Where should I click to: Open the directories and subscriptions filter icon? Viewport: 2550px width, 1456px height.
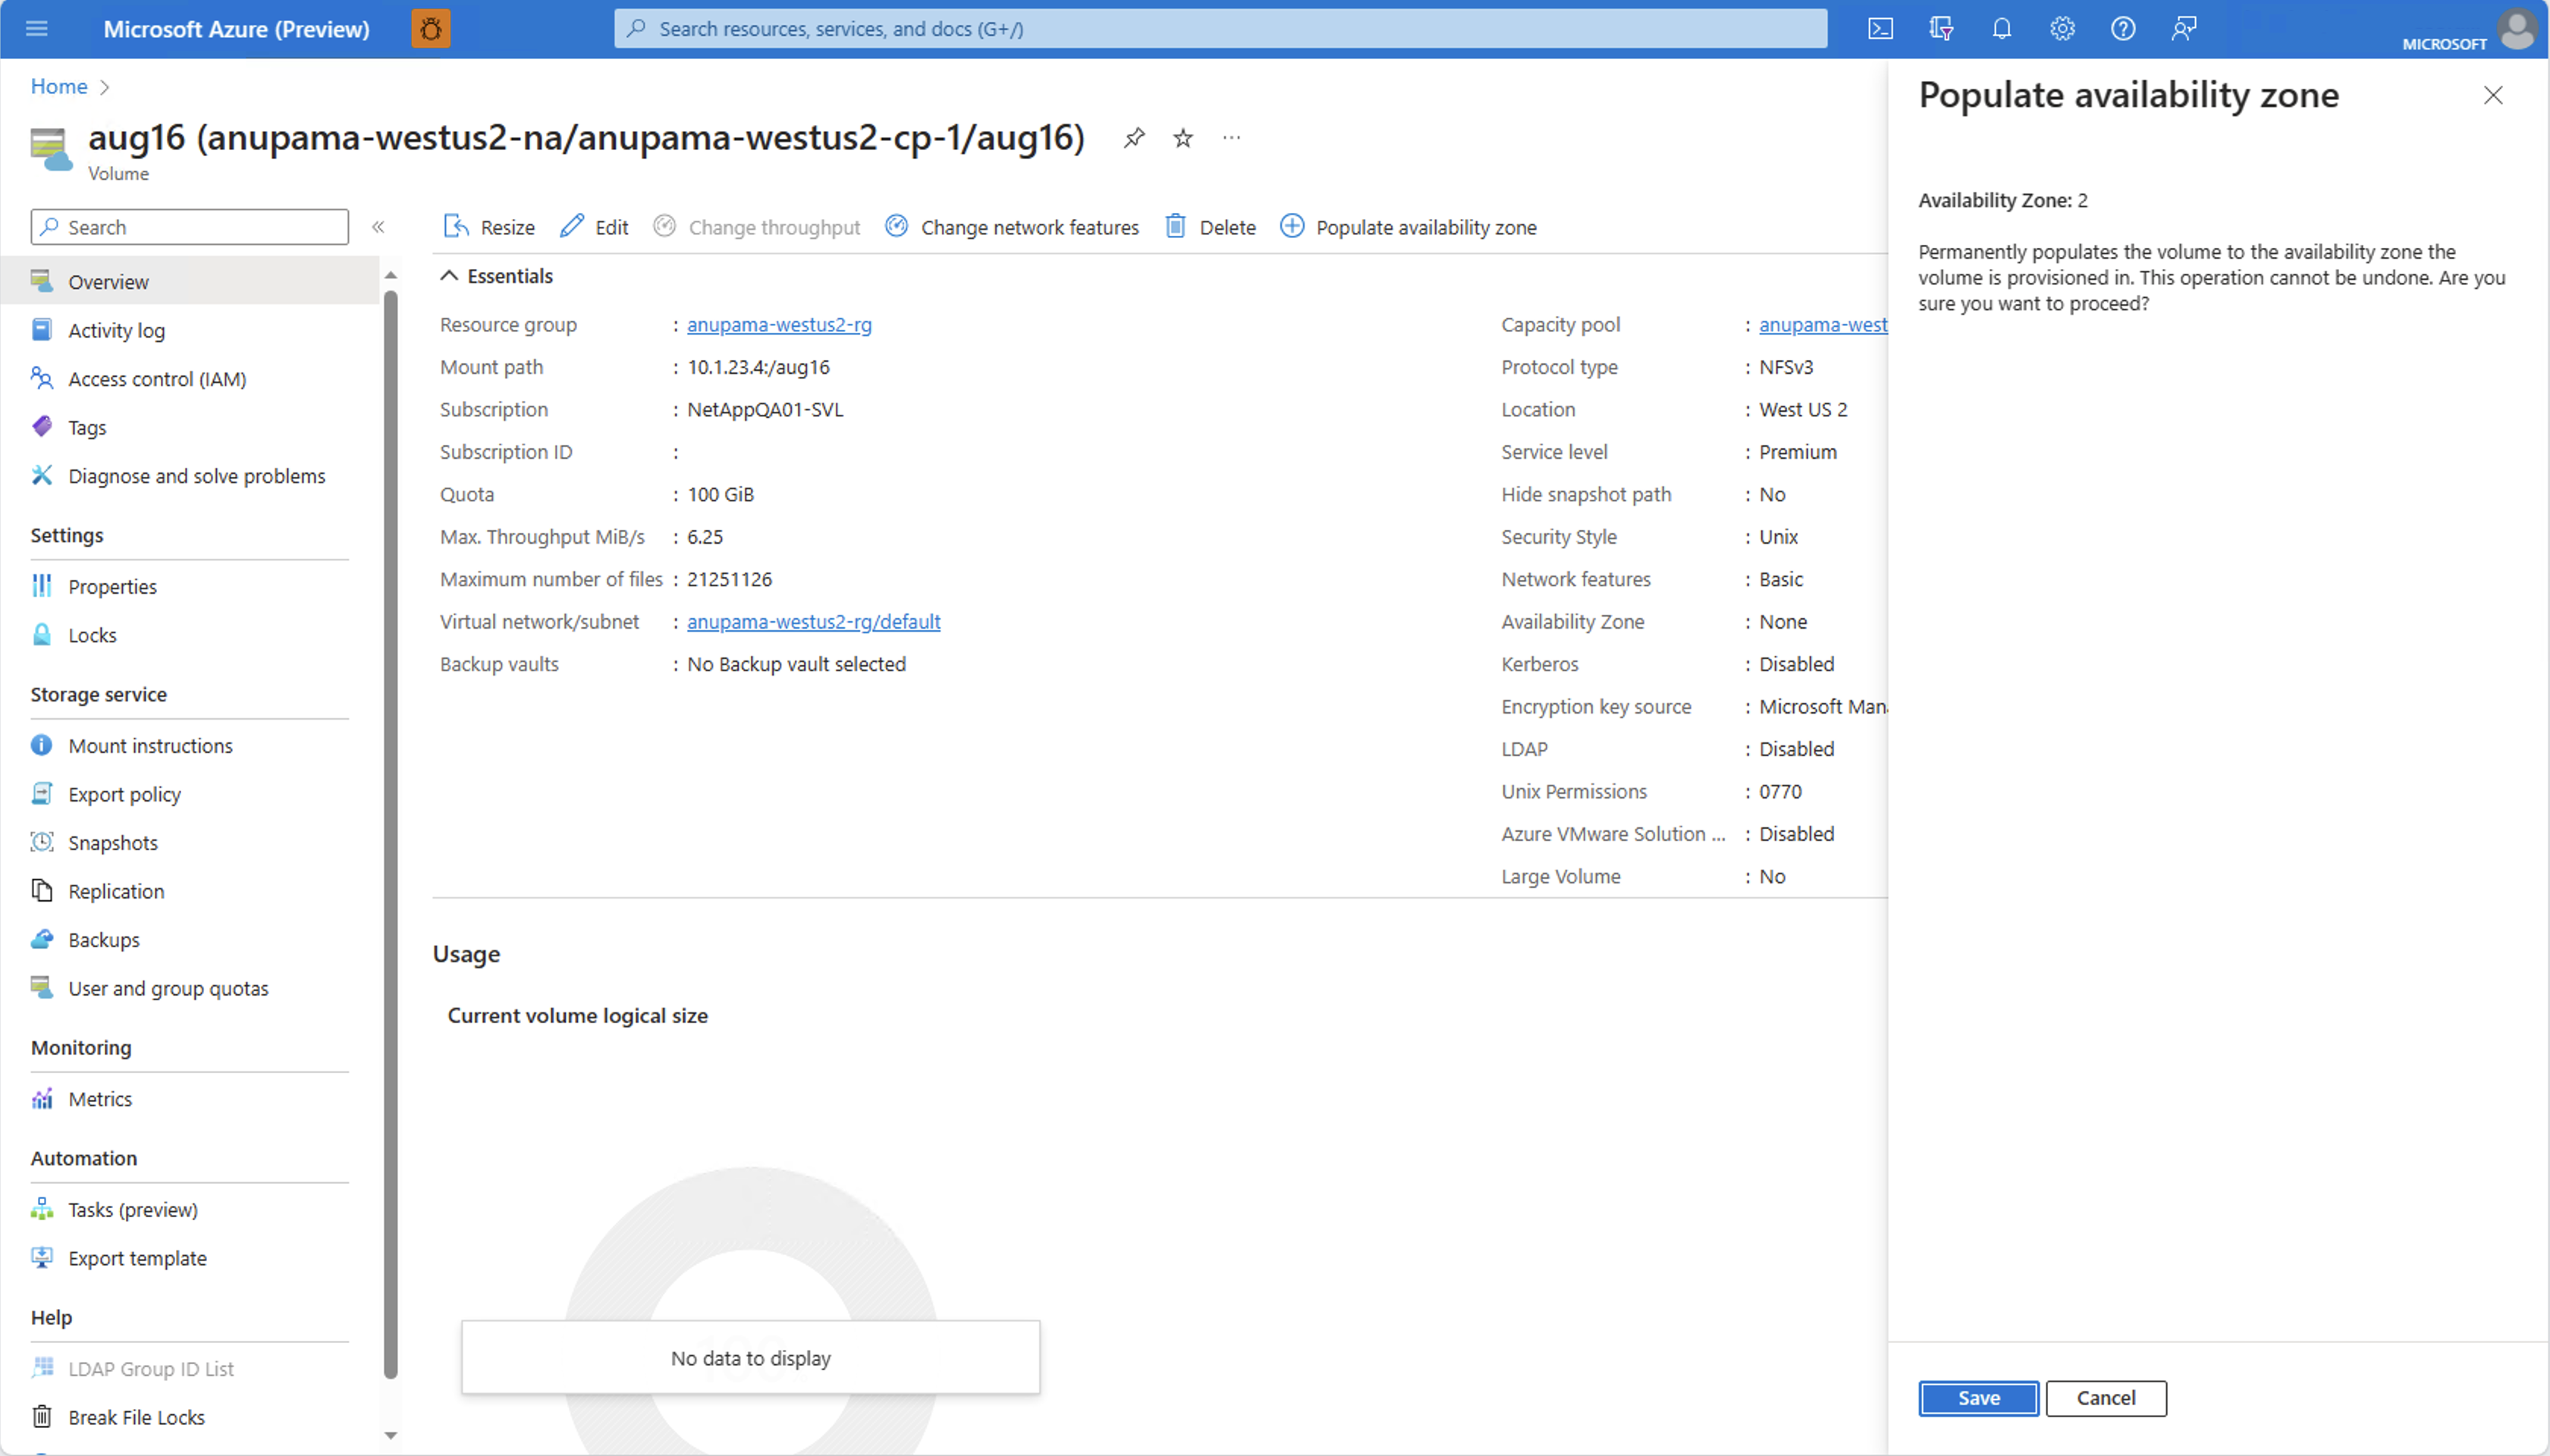coord(1941,29)
